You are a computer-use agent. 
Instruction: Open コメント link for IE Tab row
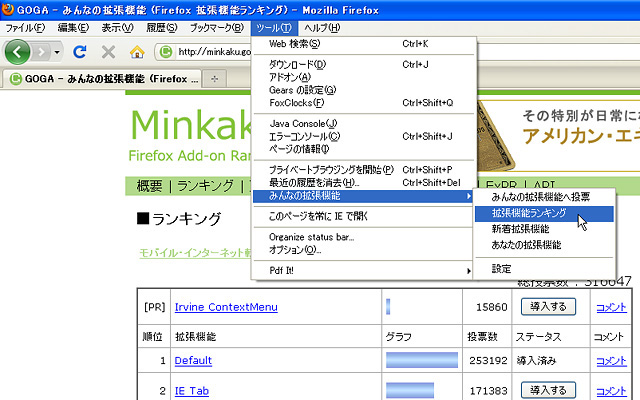click(x=611, y=391)
